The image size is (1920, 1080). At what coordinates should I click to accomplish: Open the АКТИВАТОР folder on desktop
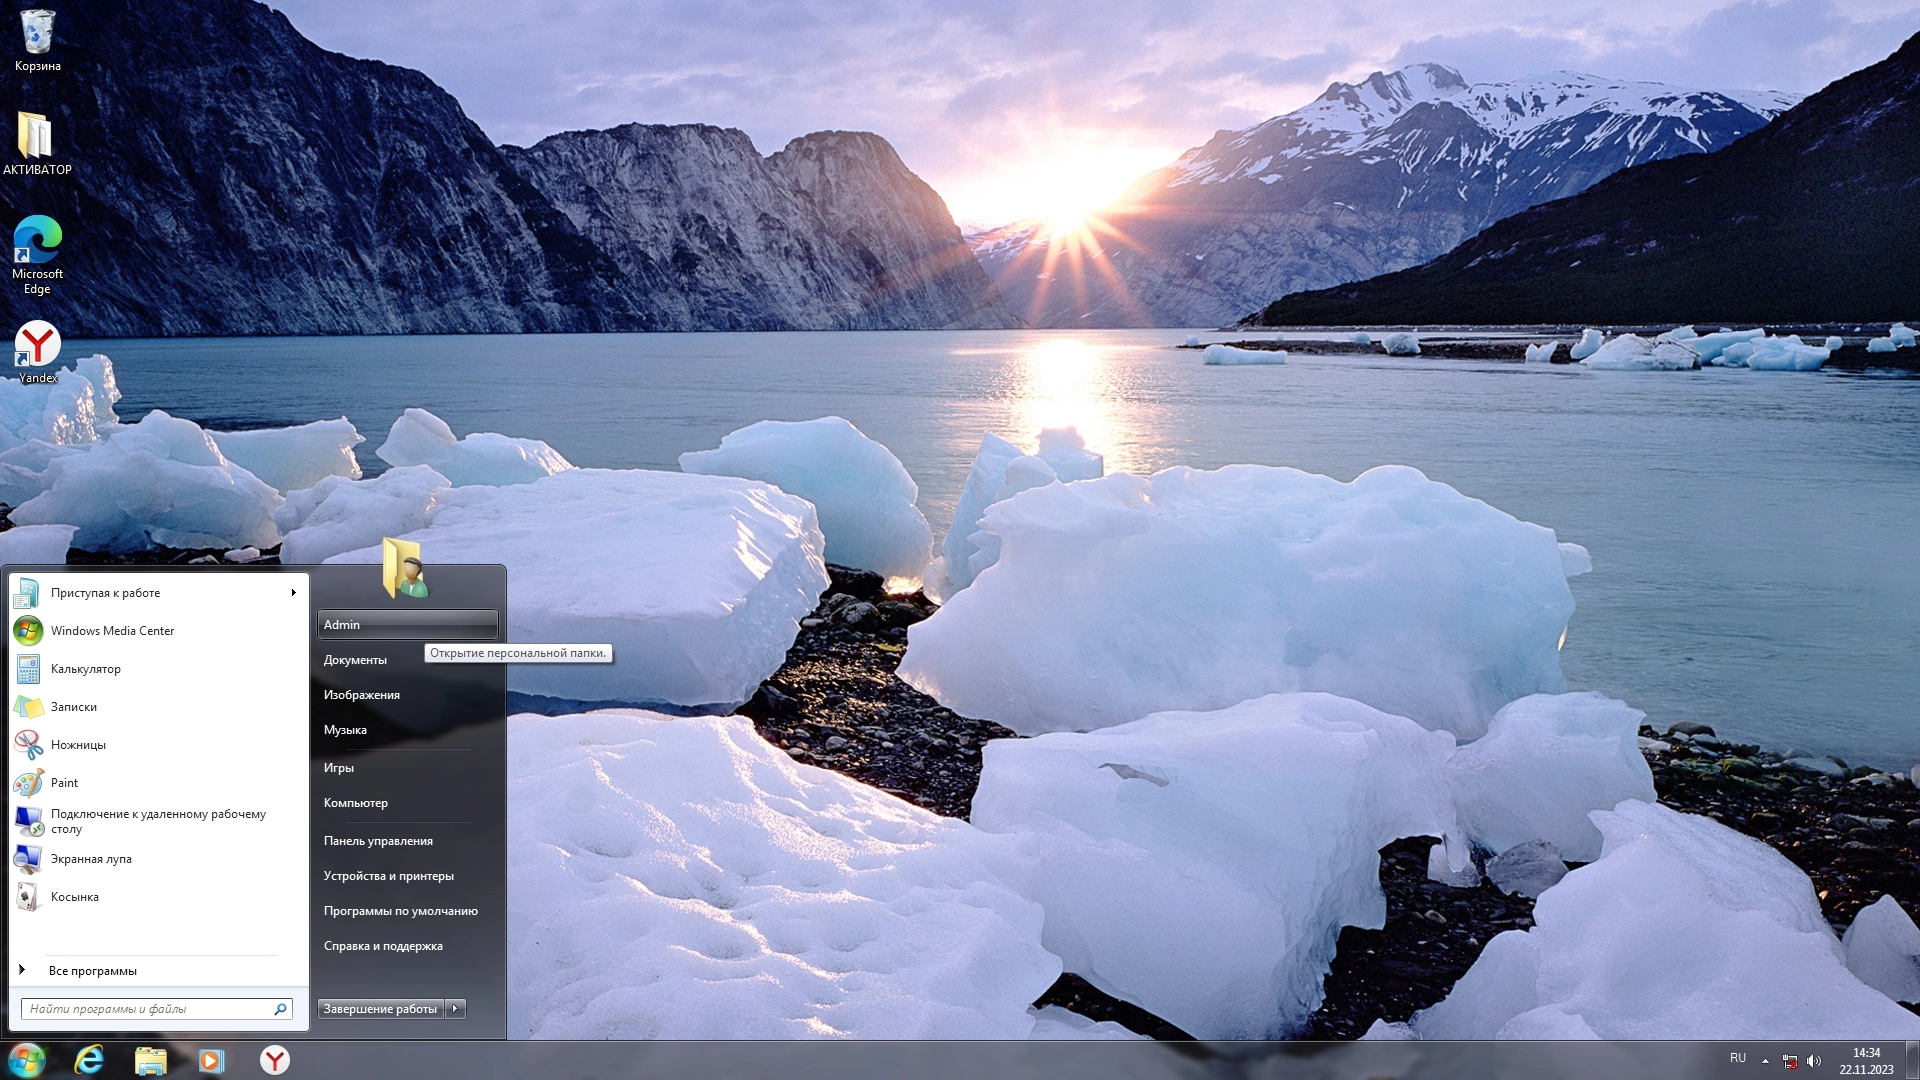(x=37, y=137)
